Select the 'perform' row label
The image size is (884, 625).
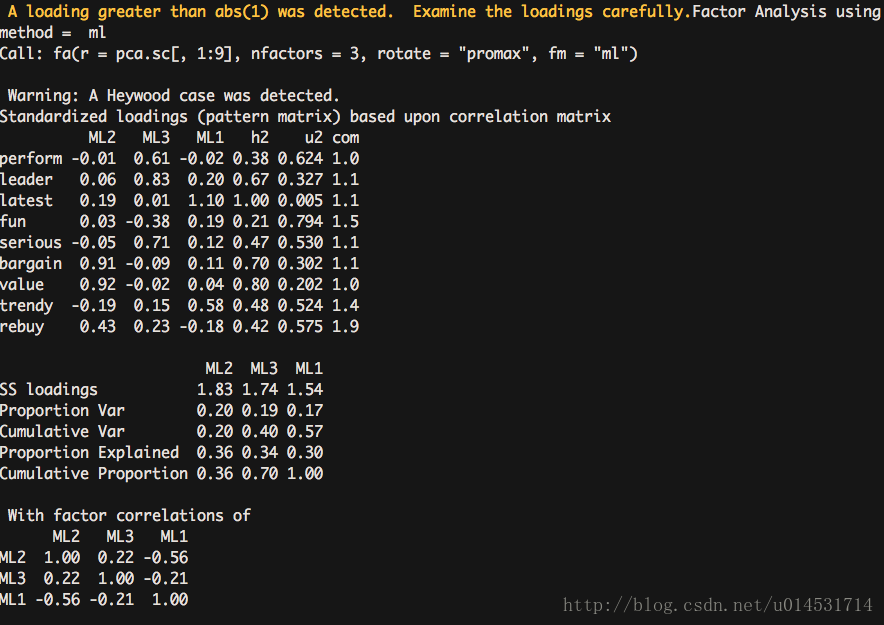[31, 159]
